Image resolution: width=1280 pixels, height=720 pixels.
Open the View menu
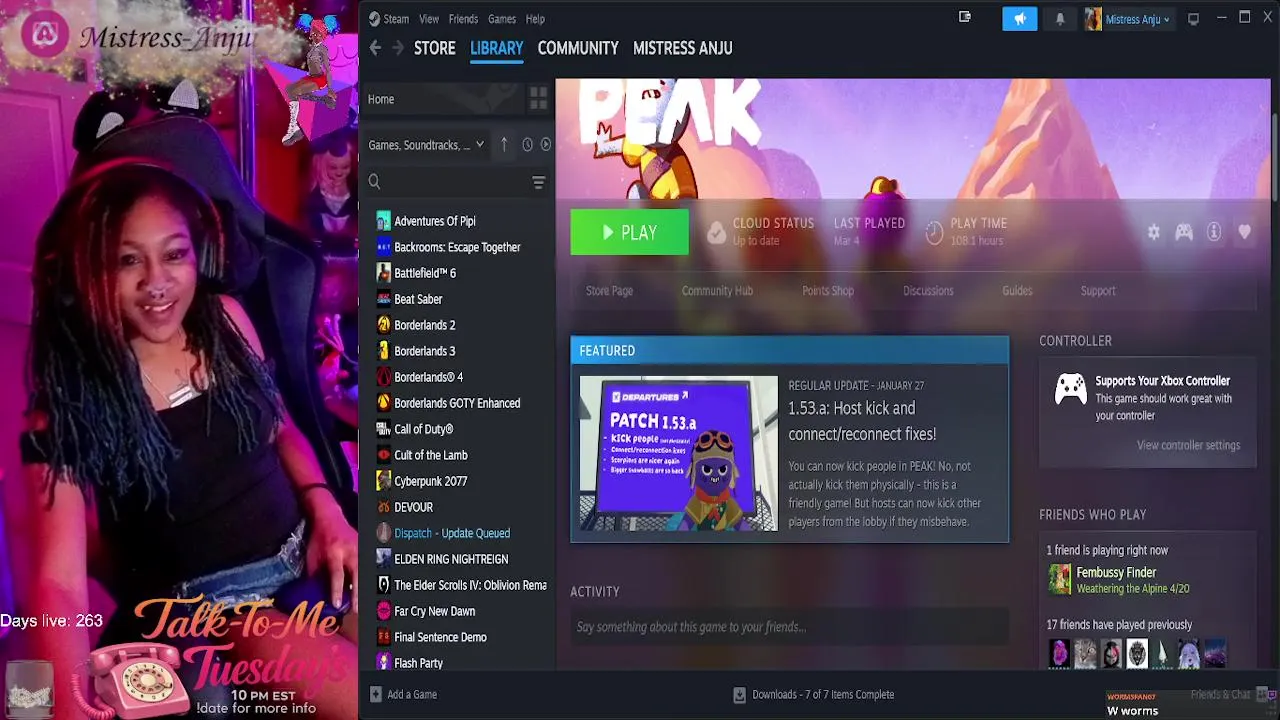pyautogui.click(x=429, y=19)
